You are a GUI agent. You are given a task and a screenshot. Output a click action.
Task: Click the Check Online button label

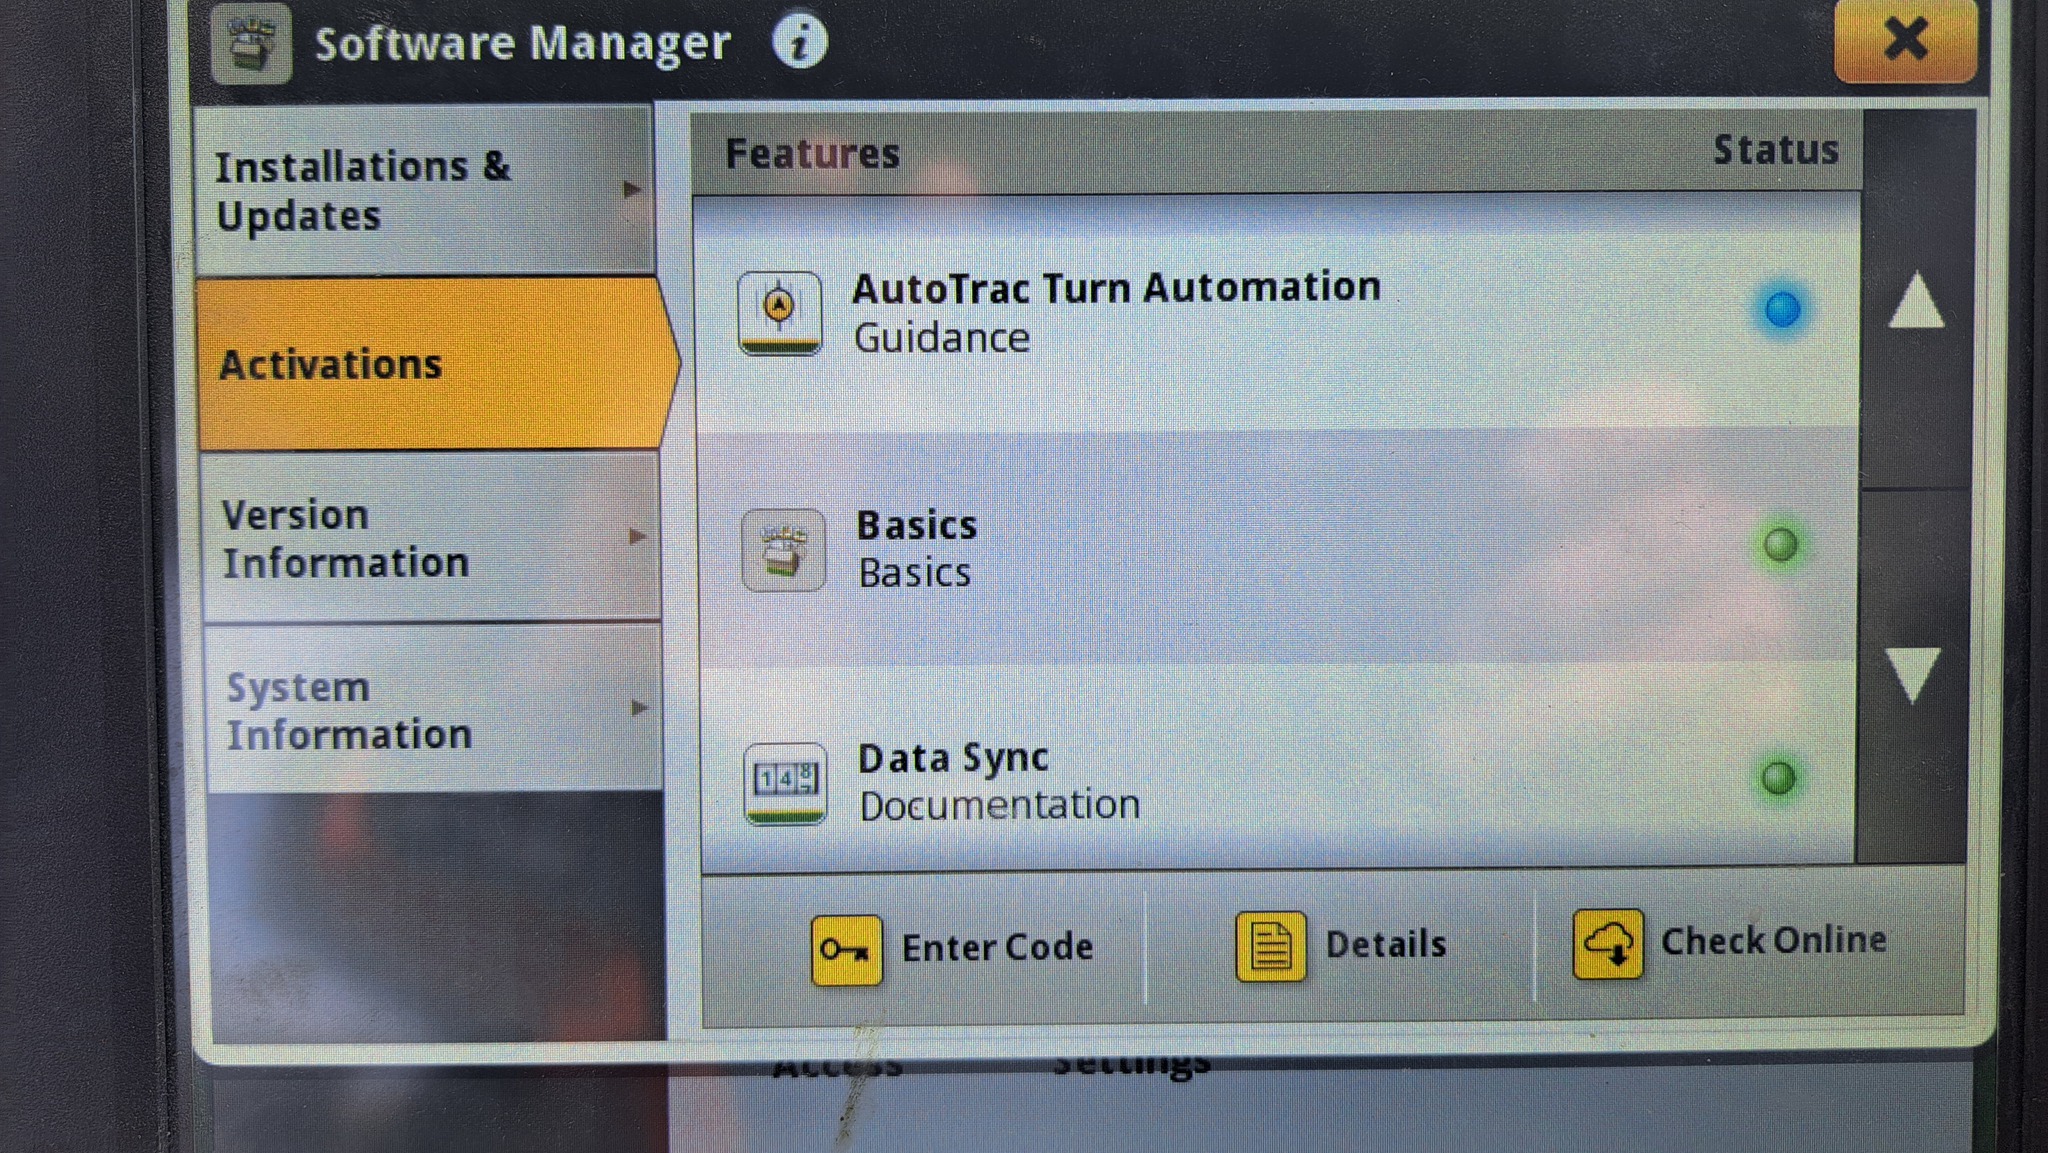1774,941
